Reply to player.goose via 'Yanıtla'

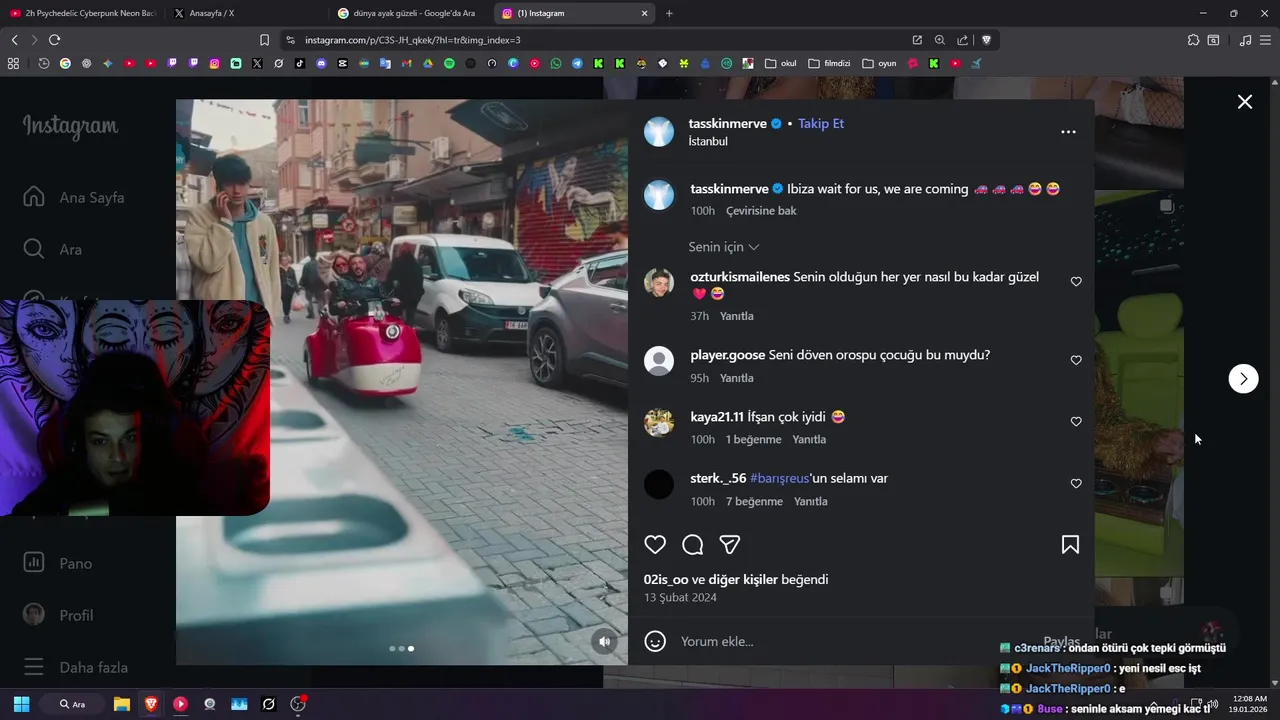[x=737, y=378]
